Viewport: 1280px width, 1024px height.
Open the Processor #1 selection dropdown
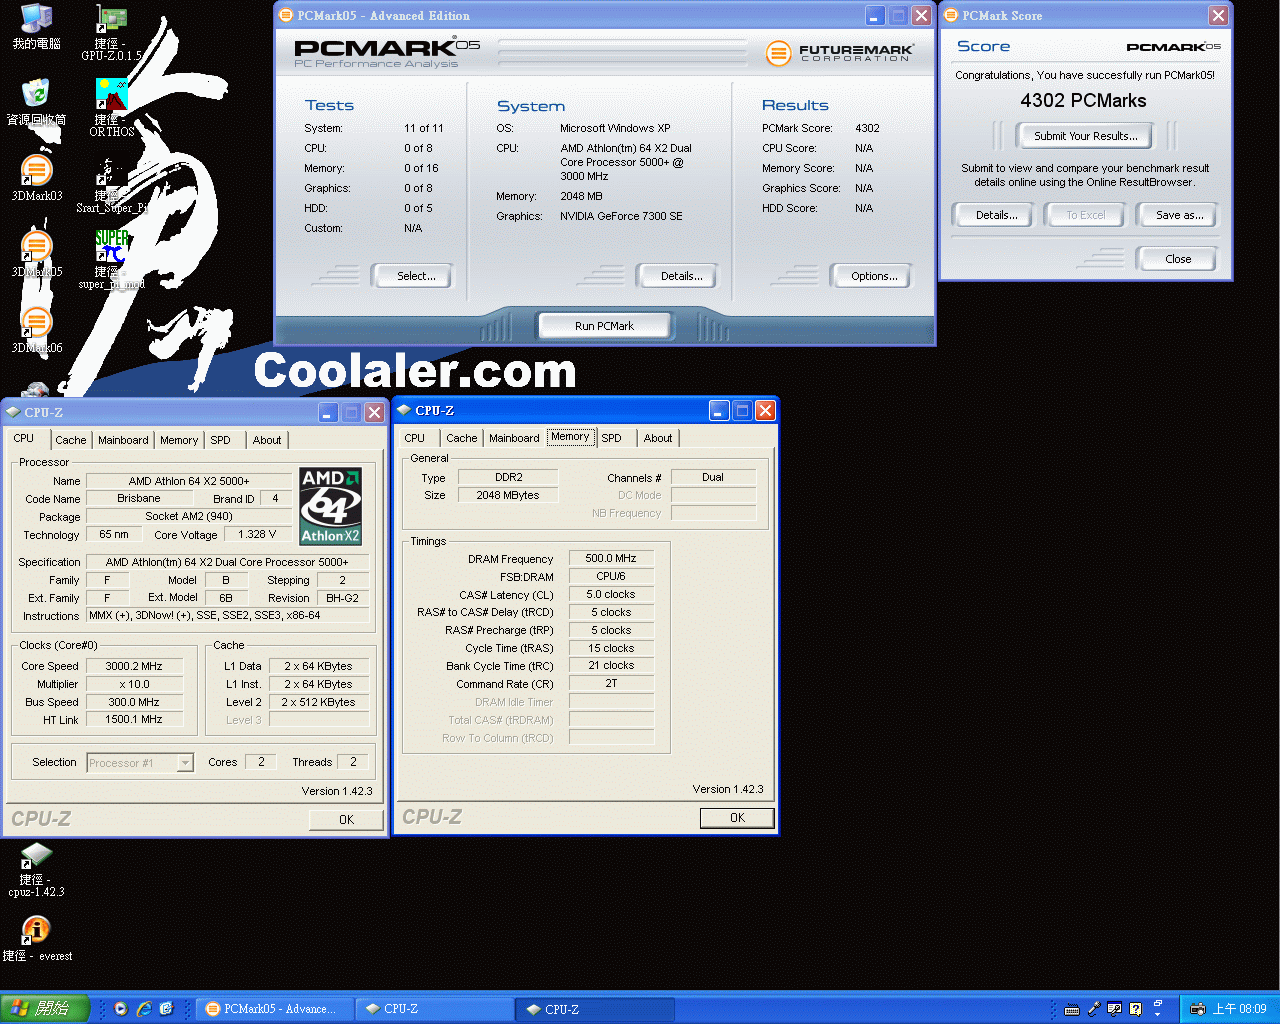pos(140,763)
